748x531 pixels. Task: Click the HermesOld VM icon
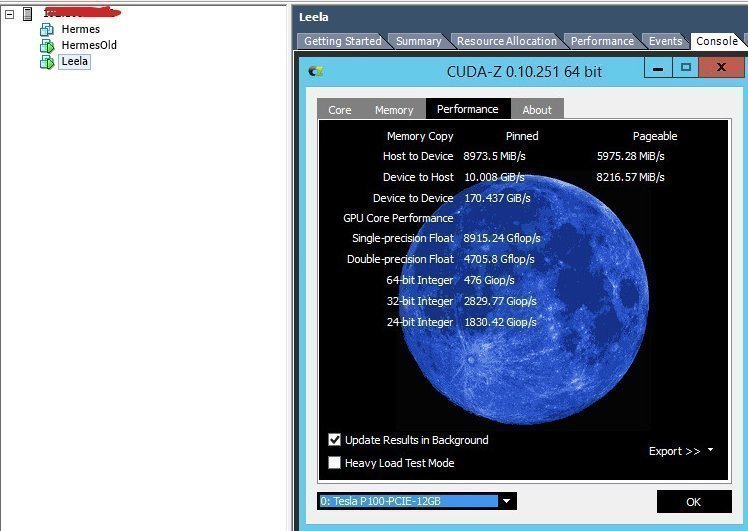[x=46, y=46]
